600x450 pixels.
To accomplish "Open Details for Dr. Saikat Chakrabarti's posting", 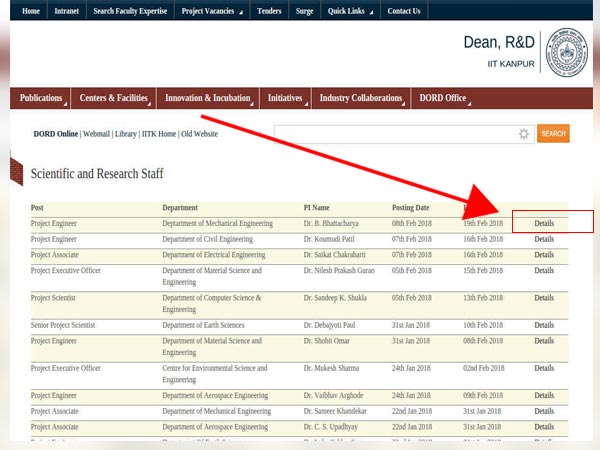I will [544, 255].
